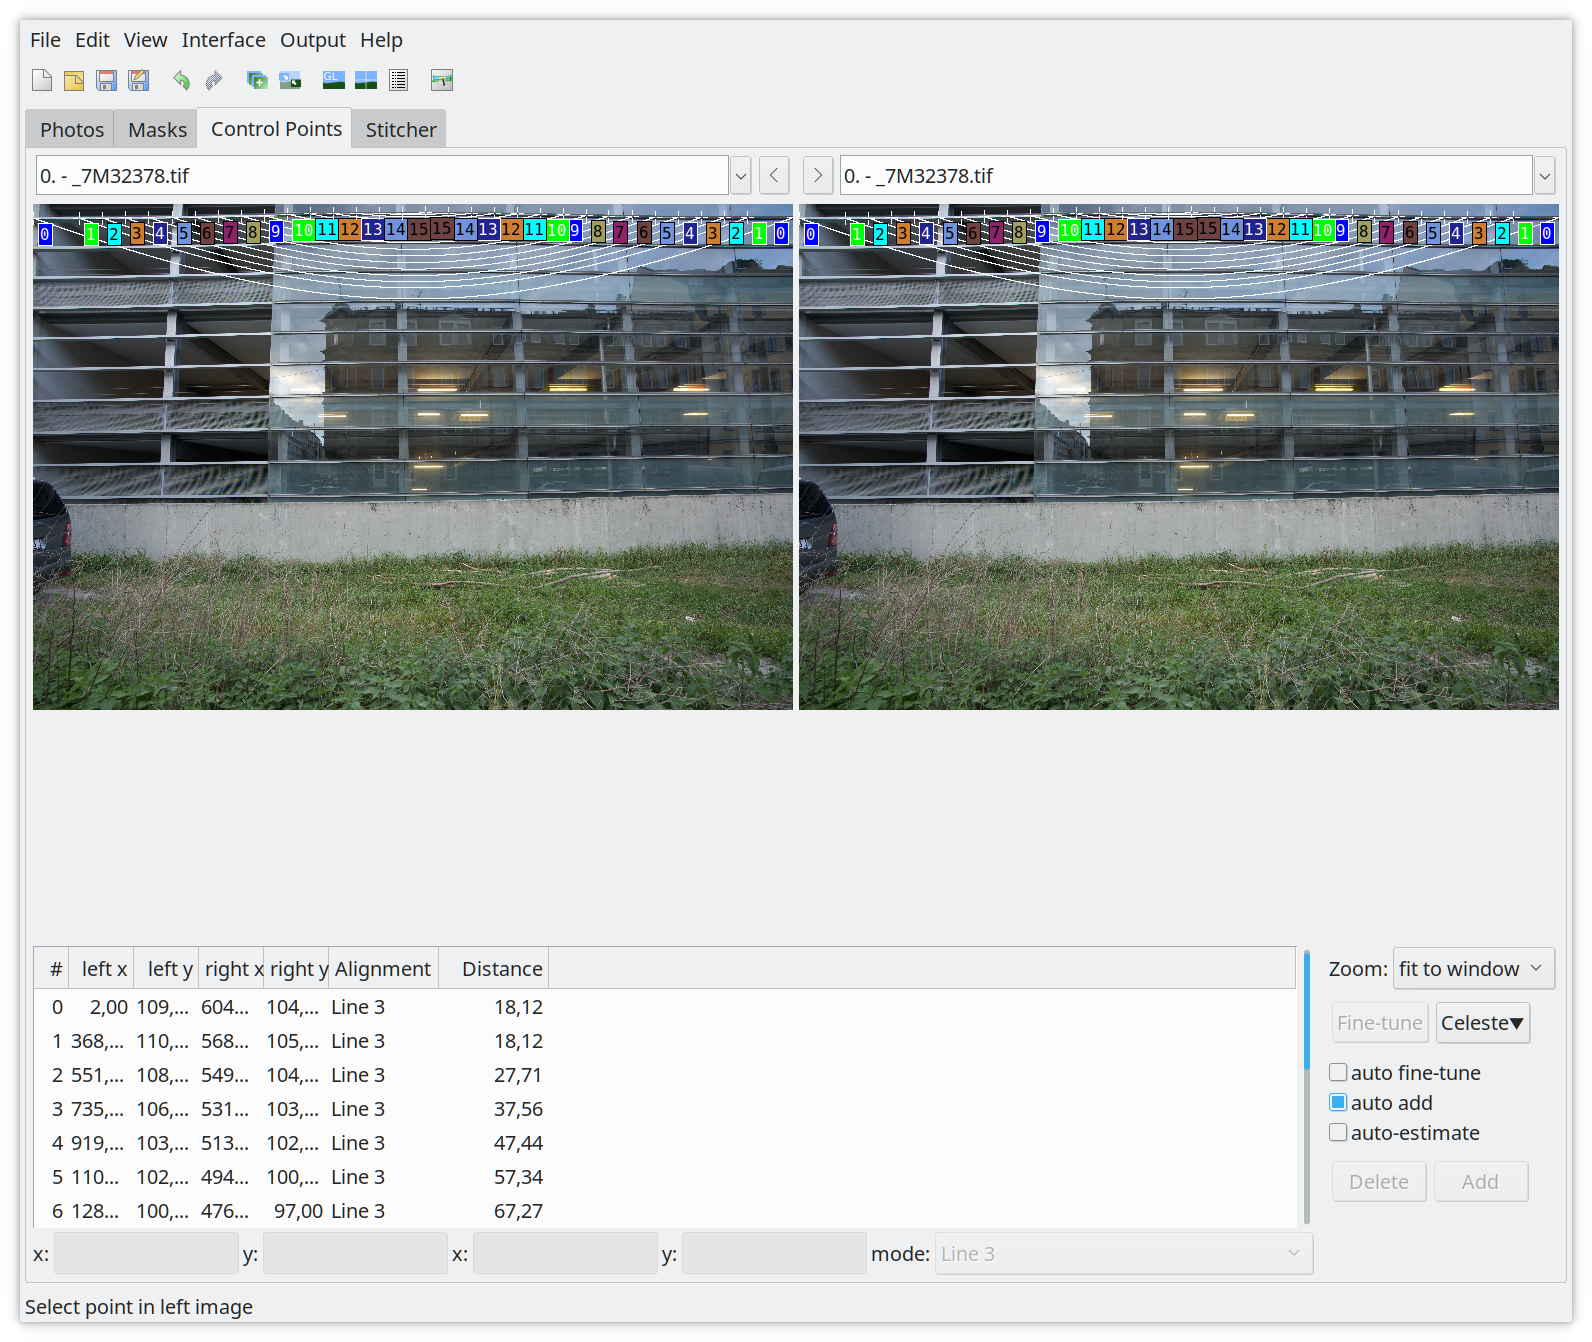Open the Celeste dropdown button
Image resolution: width=1592 pixels, height=1342 pixels.
(1483, 1023)
